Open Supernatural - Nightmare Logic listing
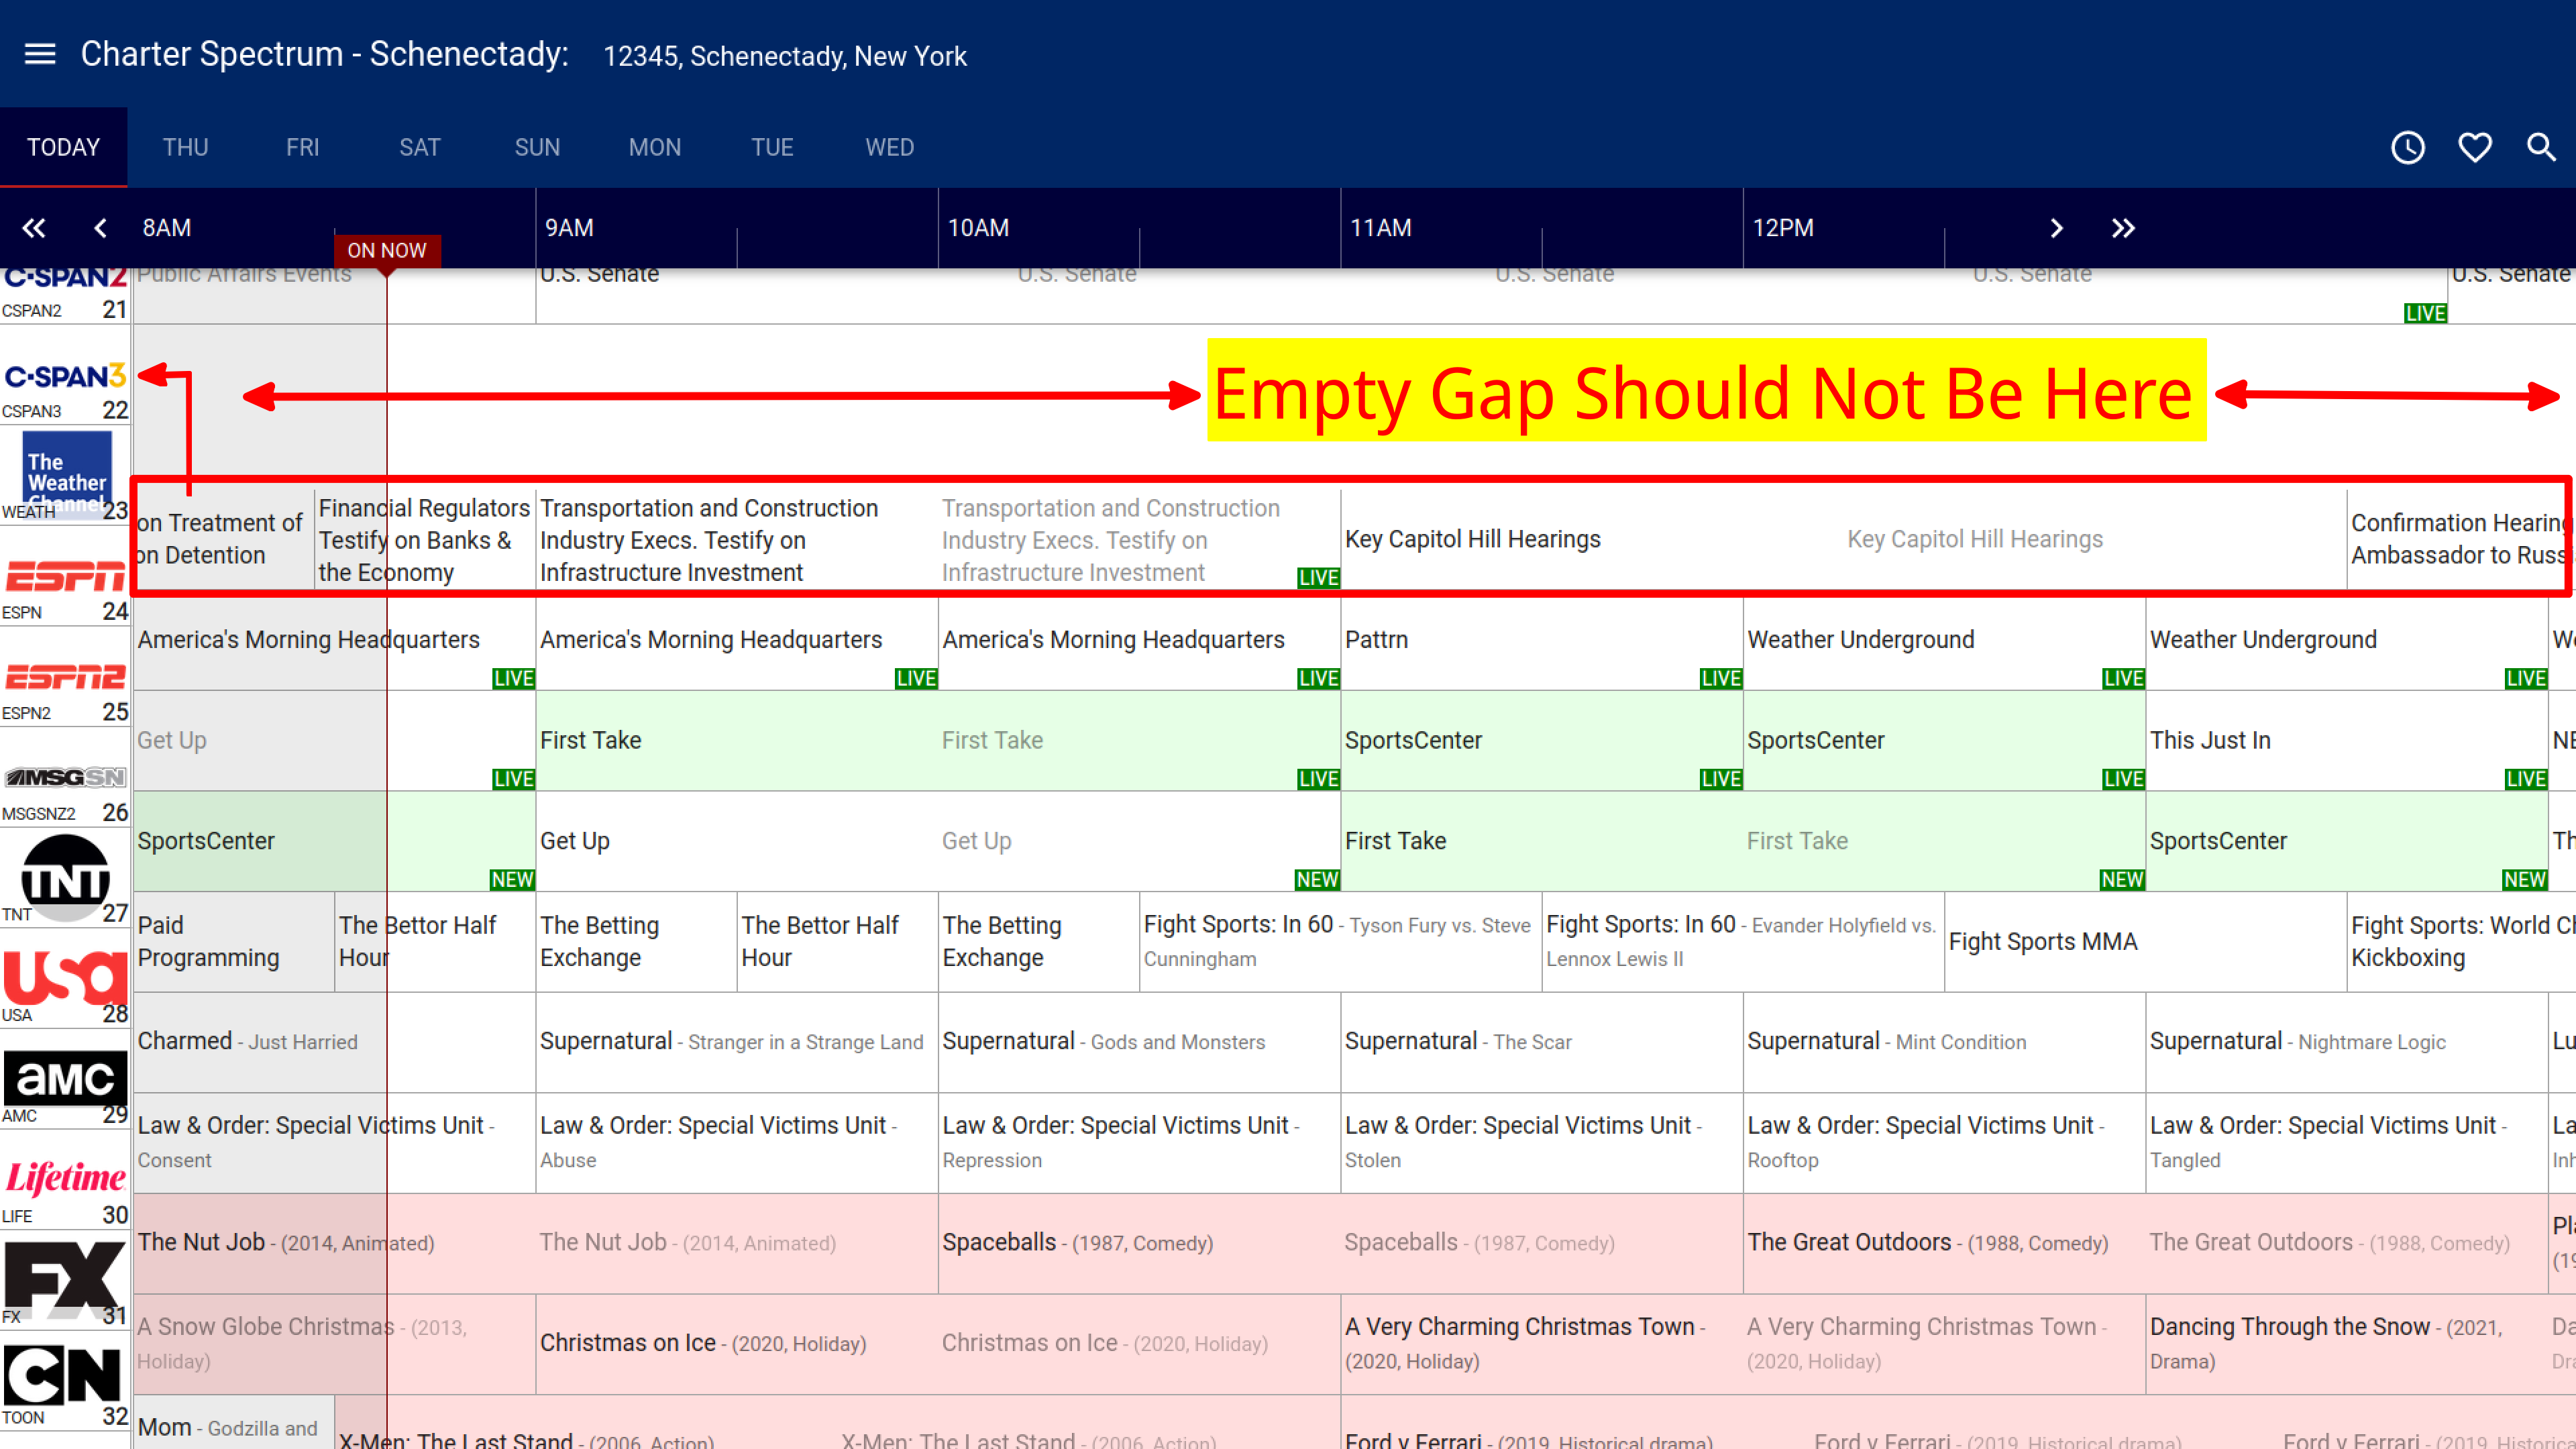The width and height of the screenshot is (2576, 1449). click(x=2346, y=1042)
